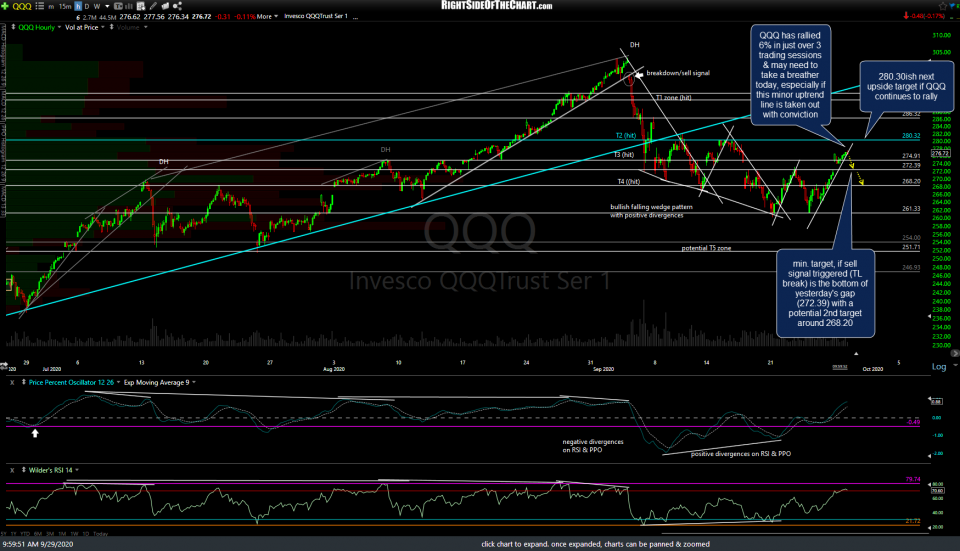Select the 1D time span
The image size is (960, 551).
[x=86, y=534]
